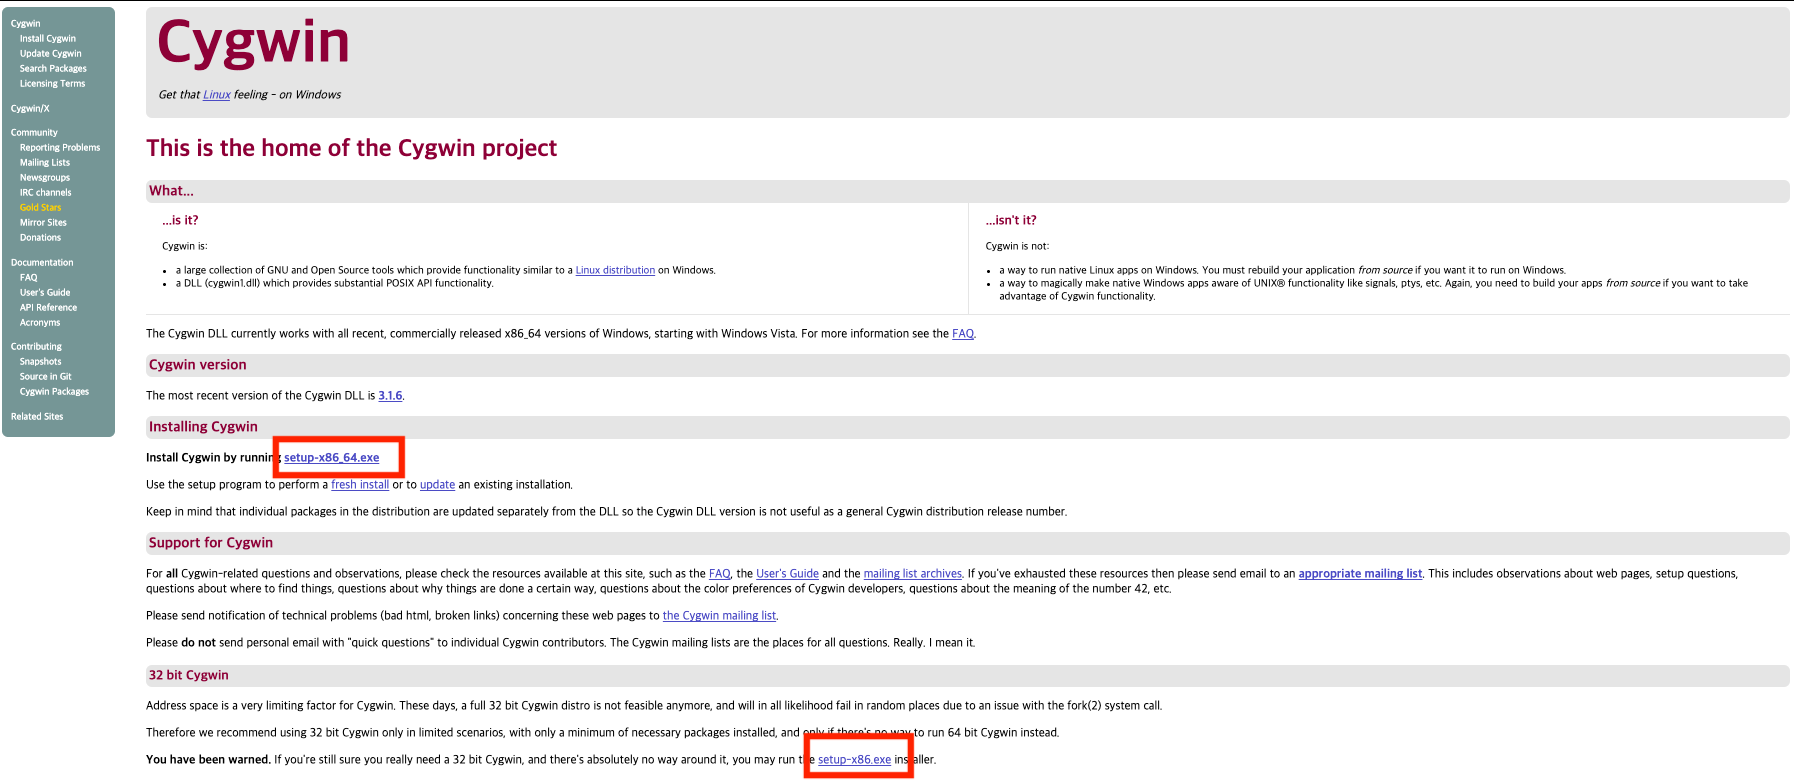
Task: Open the Cygwin/X sidebar link
Action: [x=30, y=108]
